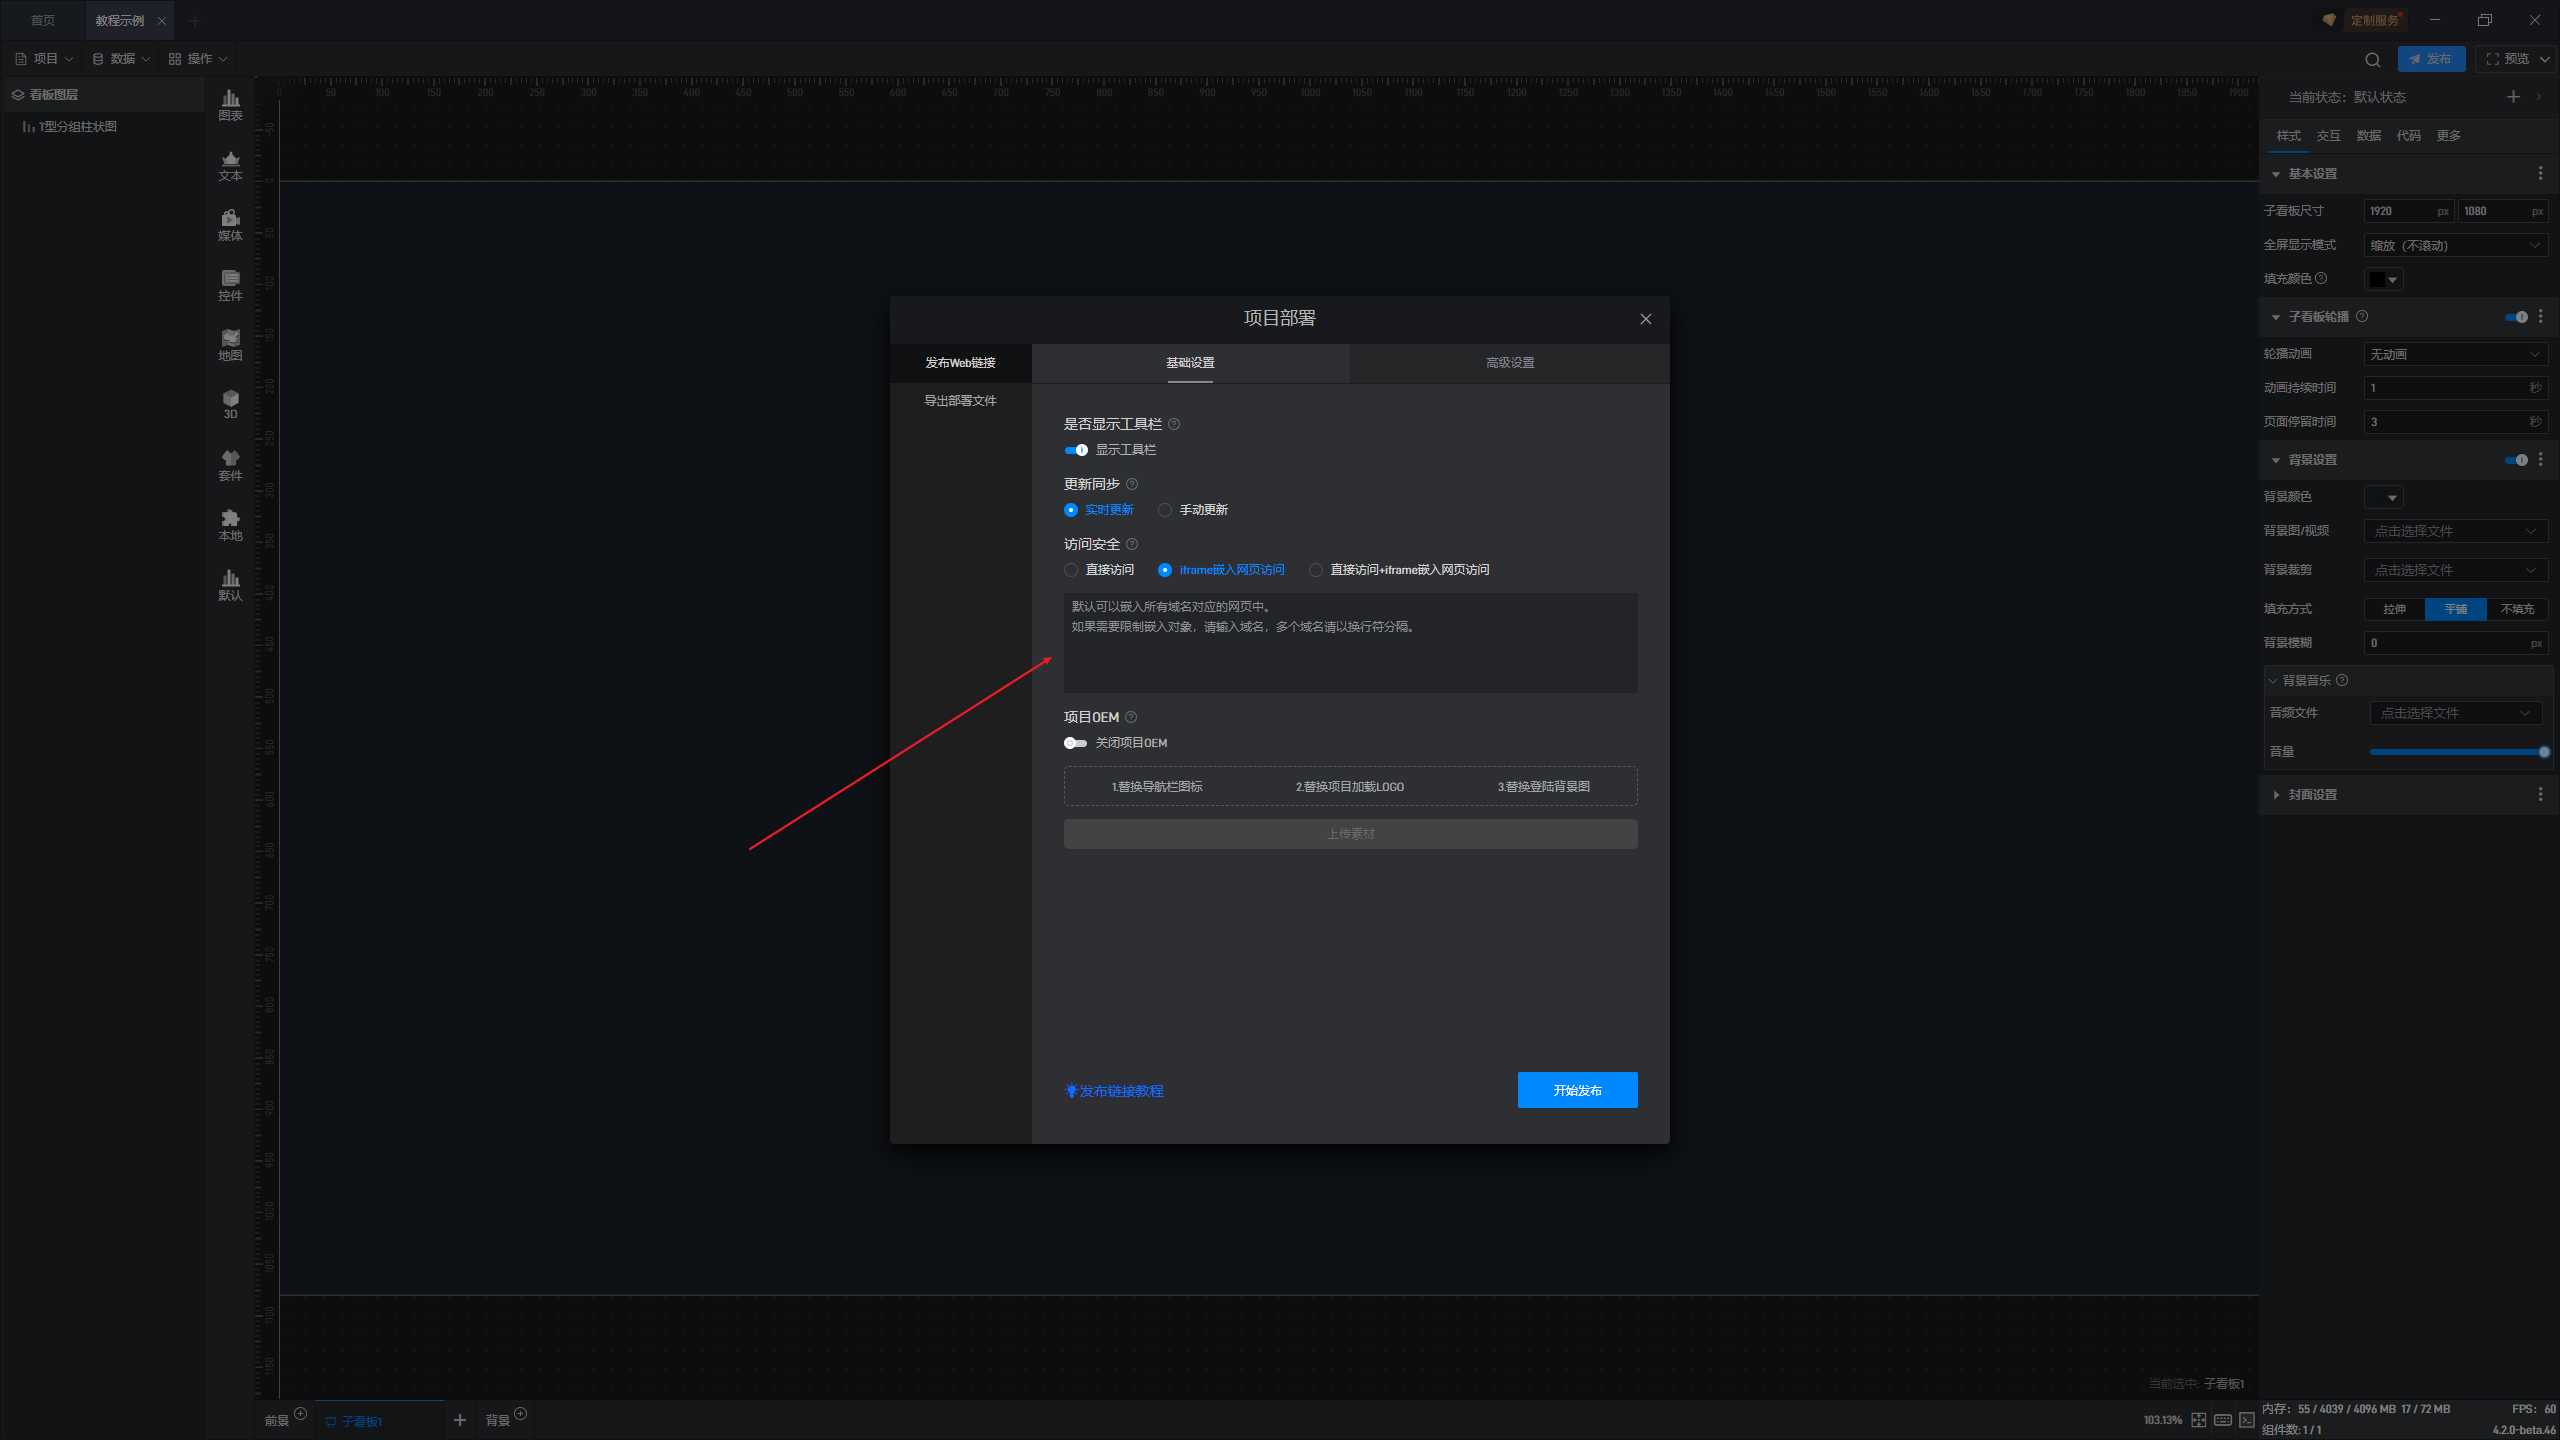Screen dimensions: 2560x1440
Task: Open the 图表 chart components panel
Action: click(230, 104)
